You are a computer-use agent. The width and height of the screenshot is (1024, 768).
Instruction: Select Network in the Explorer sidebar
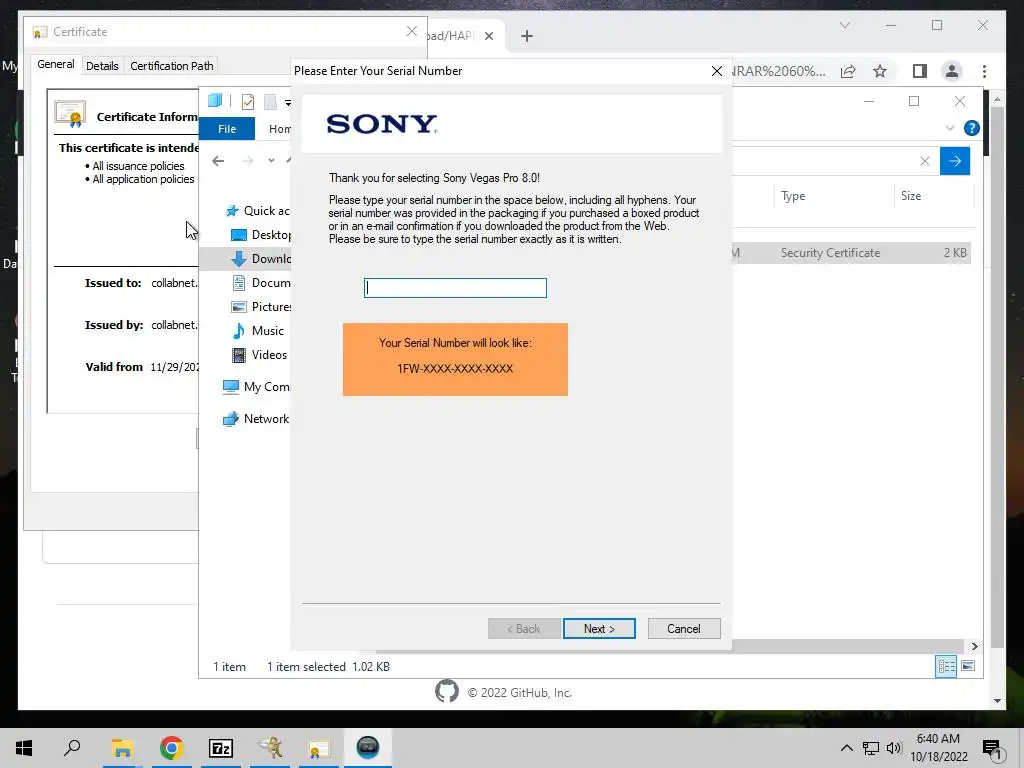click(256, 419)
